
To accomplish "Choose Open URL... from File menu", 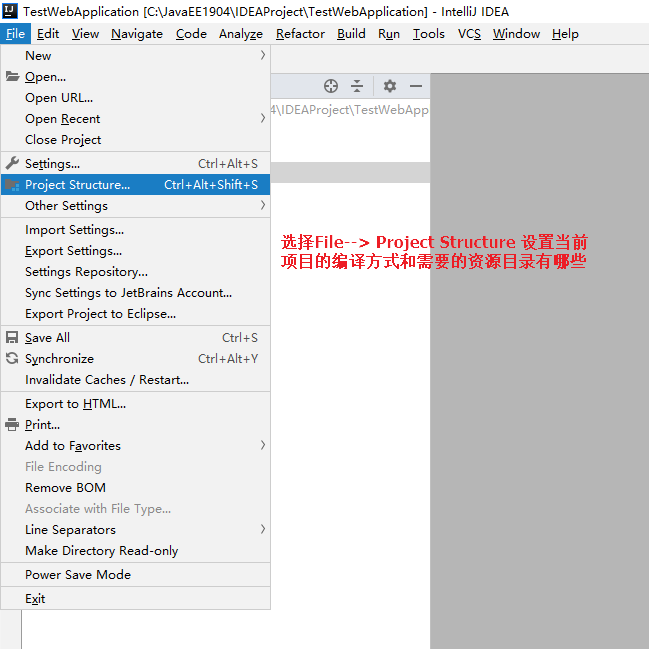I will [x=135, y=98].
